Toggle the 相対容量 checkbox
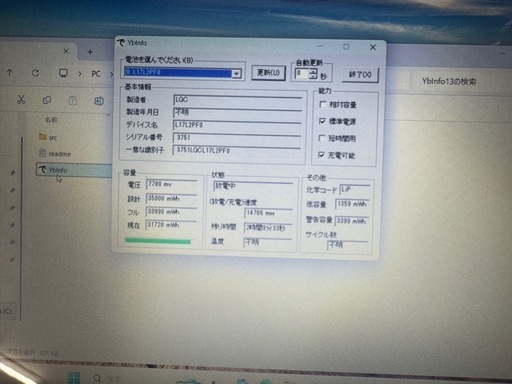Screen dimensions: 512x384 tap(322, 105)
